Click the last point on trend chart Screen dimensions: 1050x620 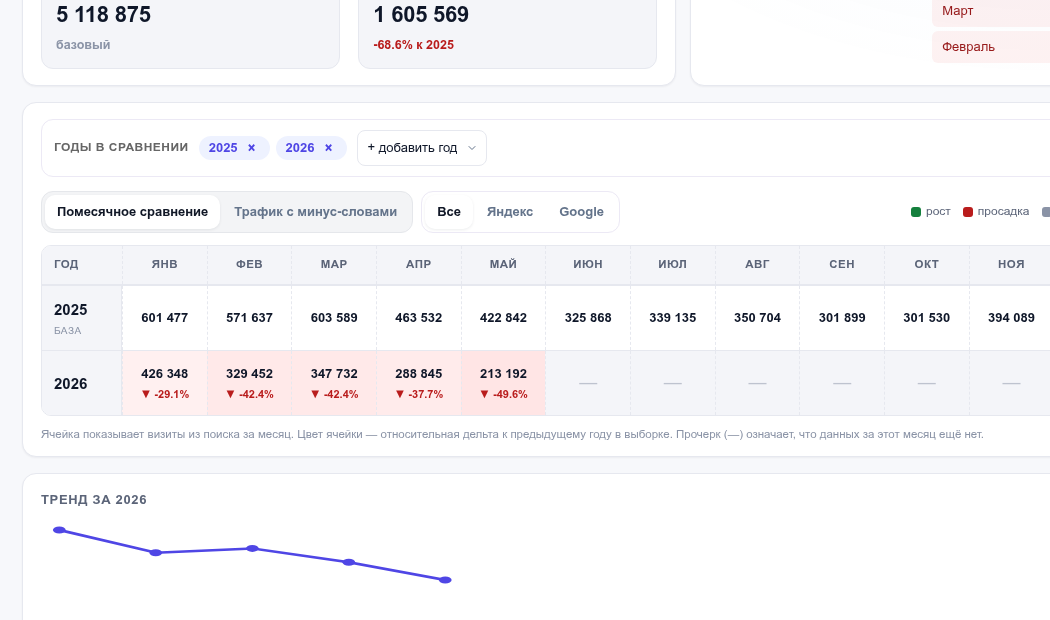(x=445, y=580)
